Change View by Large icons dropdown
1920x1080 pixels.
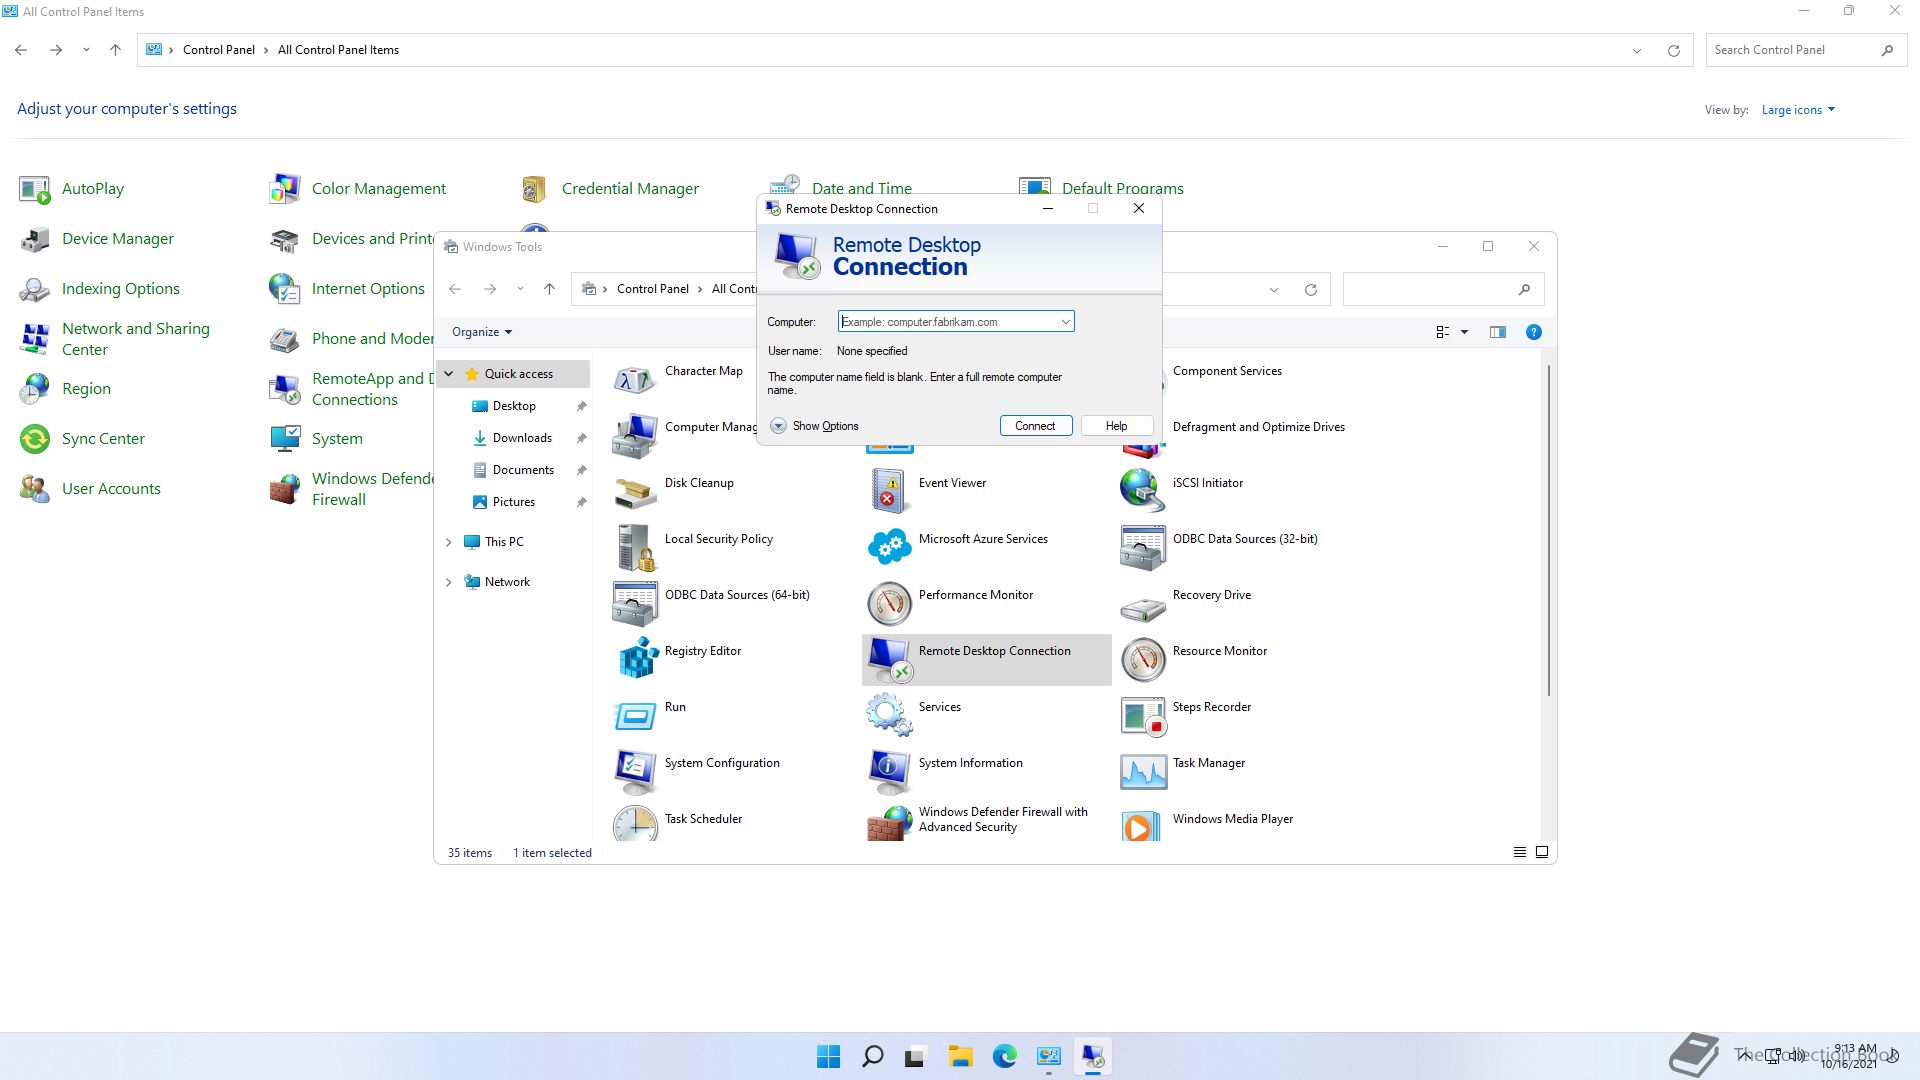point(1798,110)
